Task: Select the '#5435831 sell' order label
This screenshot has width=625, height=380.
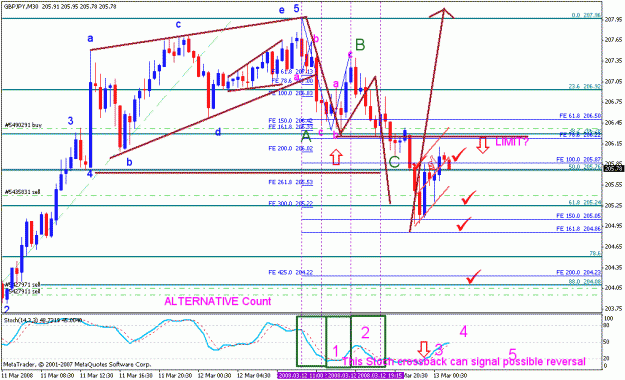Action: pyautogui.click(x=22, y=192)
